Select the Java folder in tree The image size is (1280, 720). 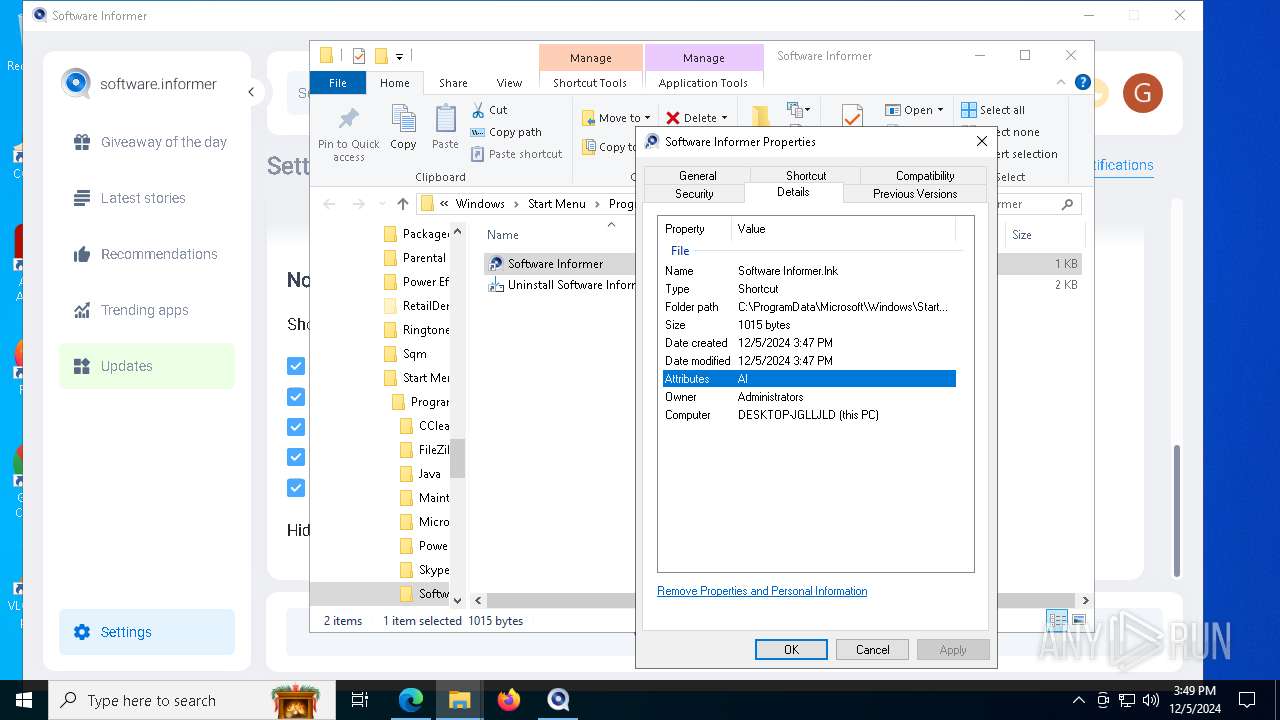click(x=421, y=474)
